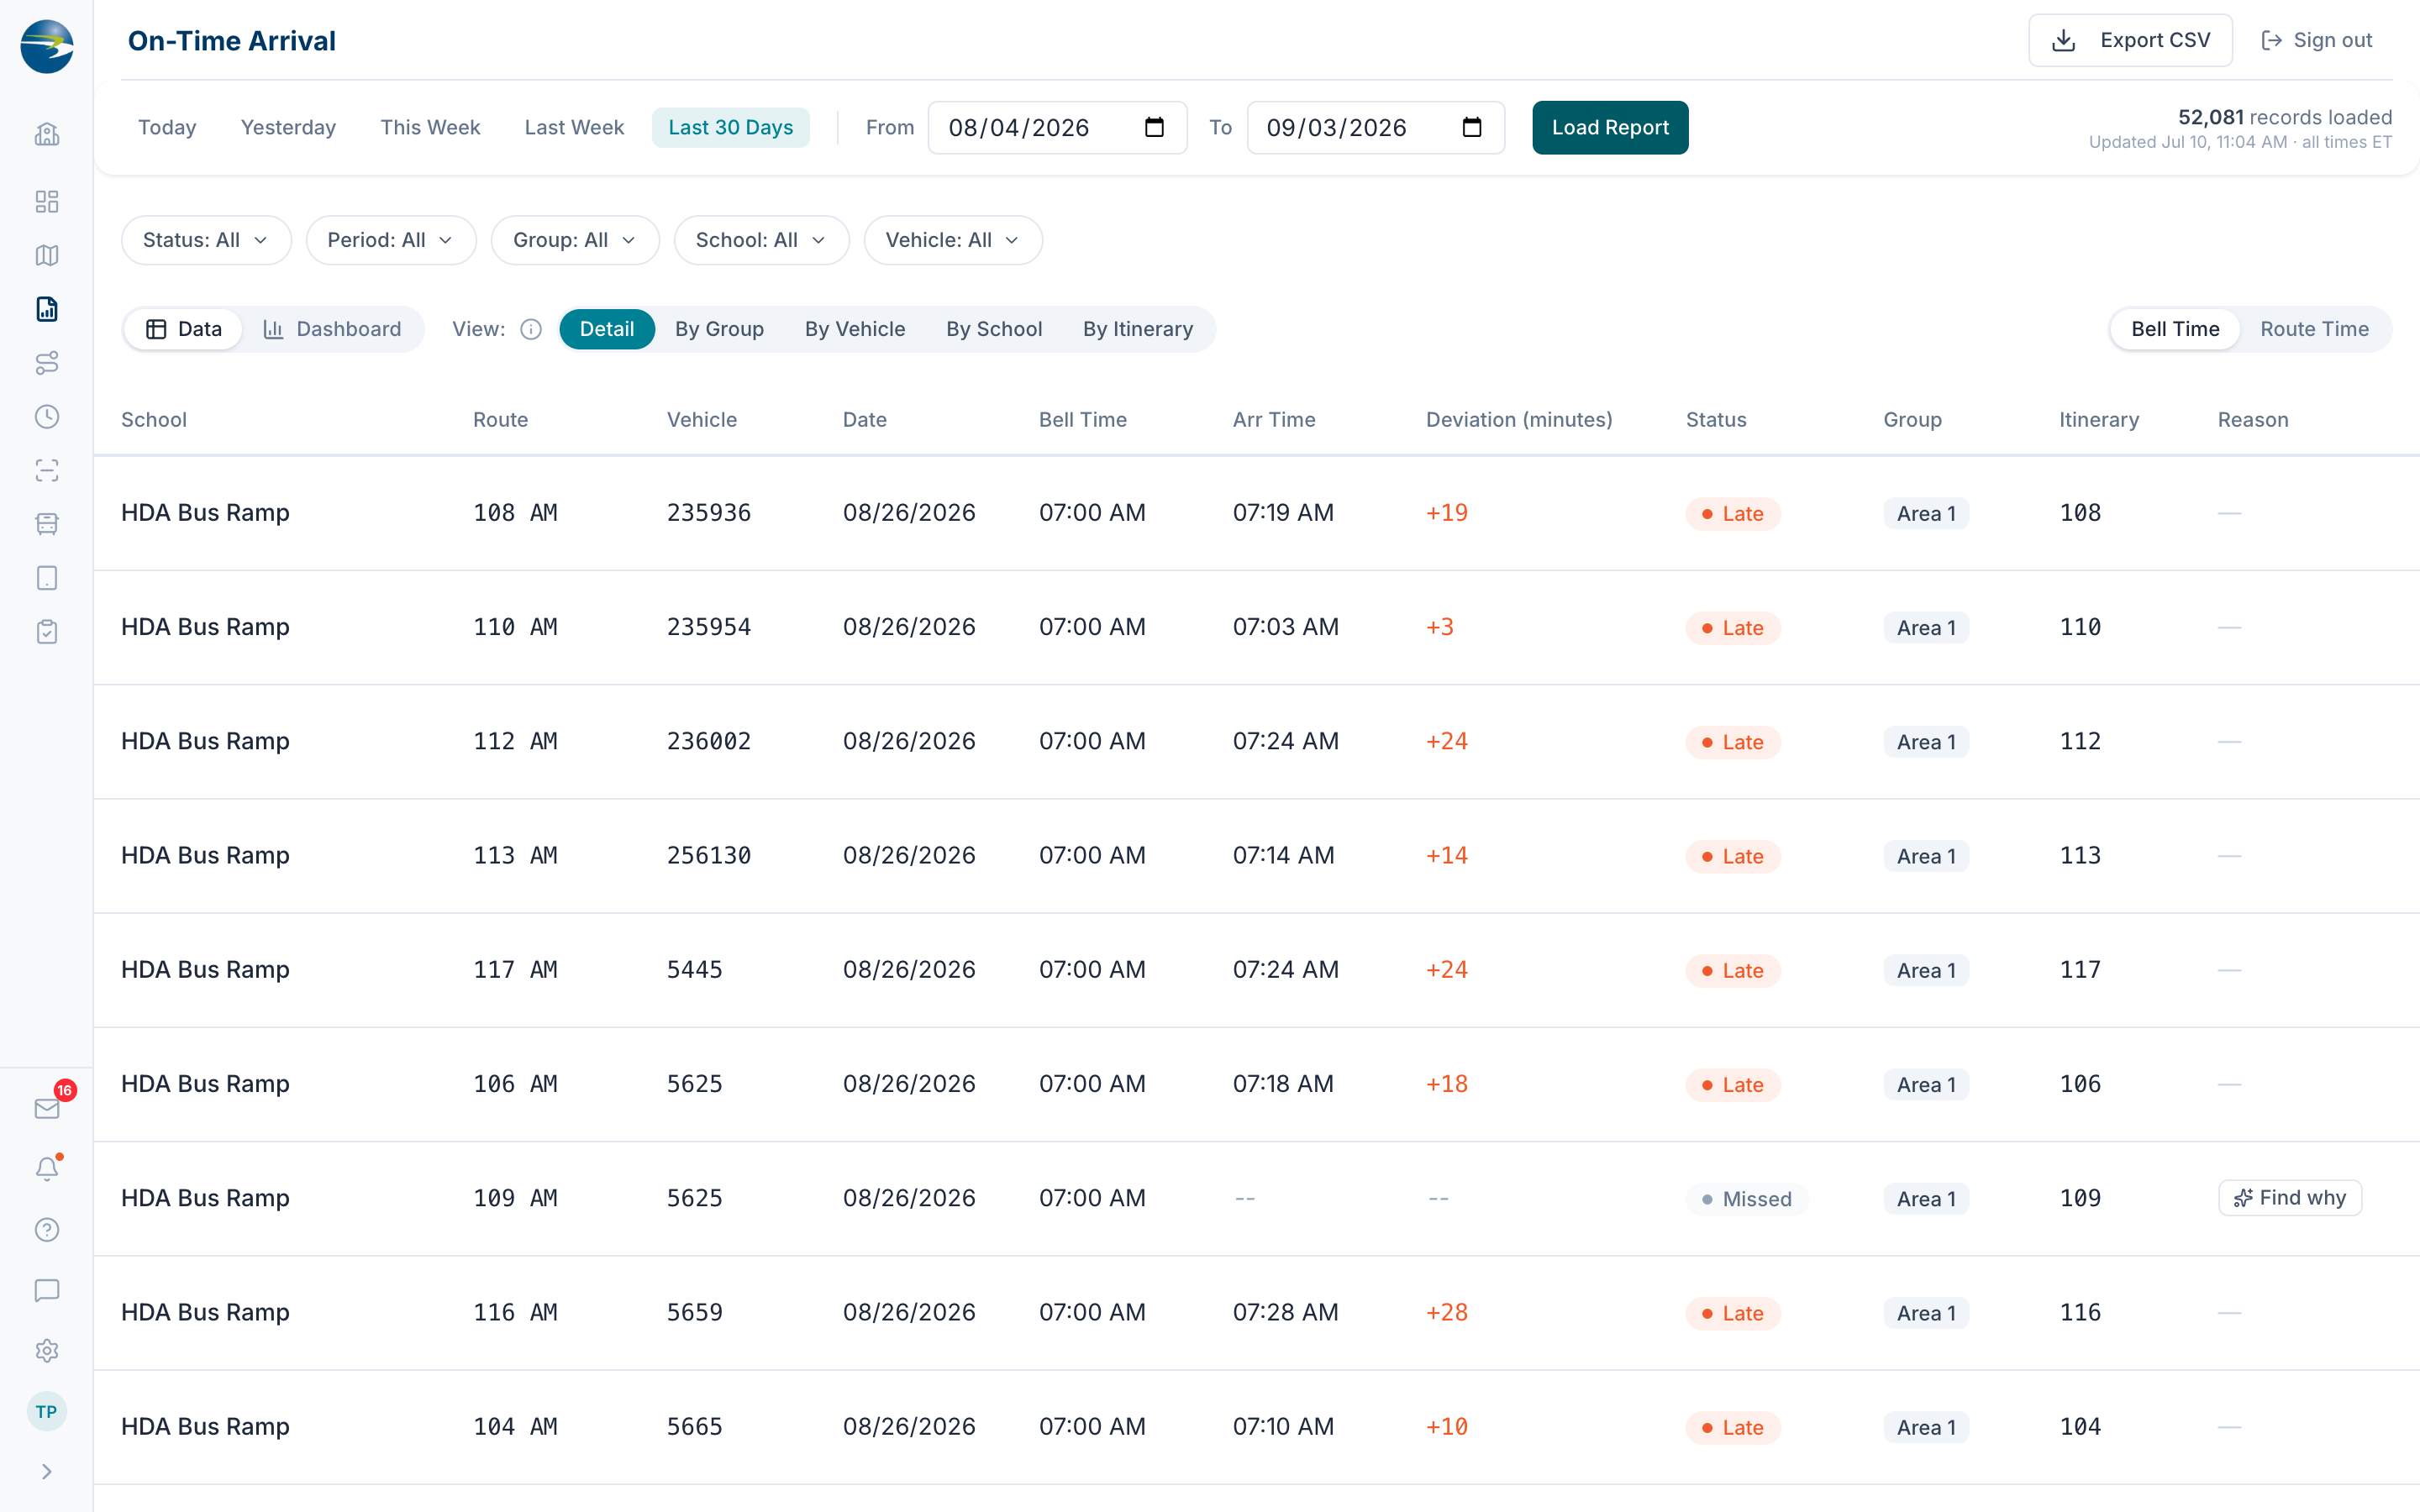Select the Last Week date range

click(574, 128)
